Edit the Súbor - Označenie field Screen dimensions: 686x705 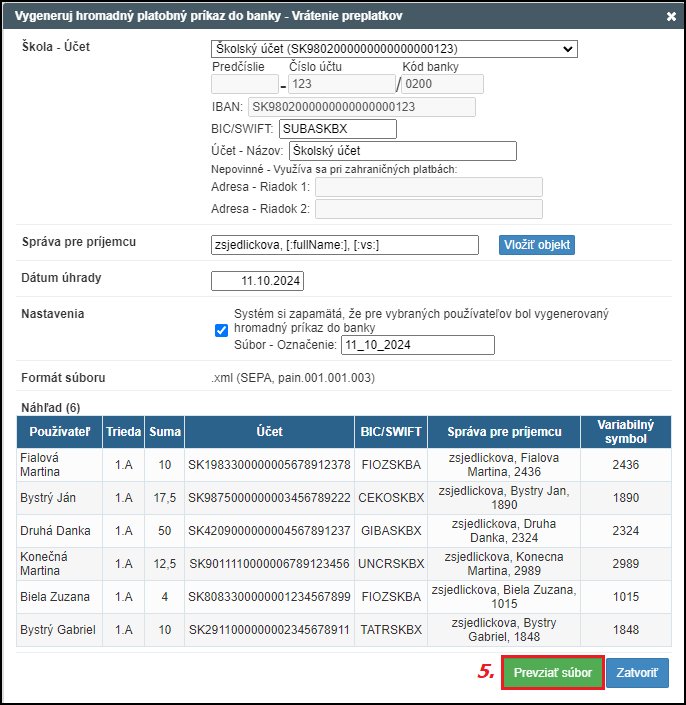coord(418,345)
